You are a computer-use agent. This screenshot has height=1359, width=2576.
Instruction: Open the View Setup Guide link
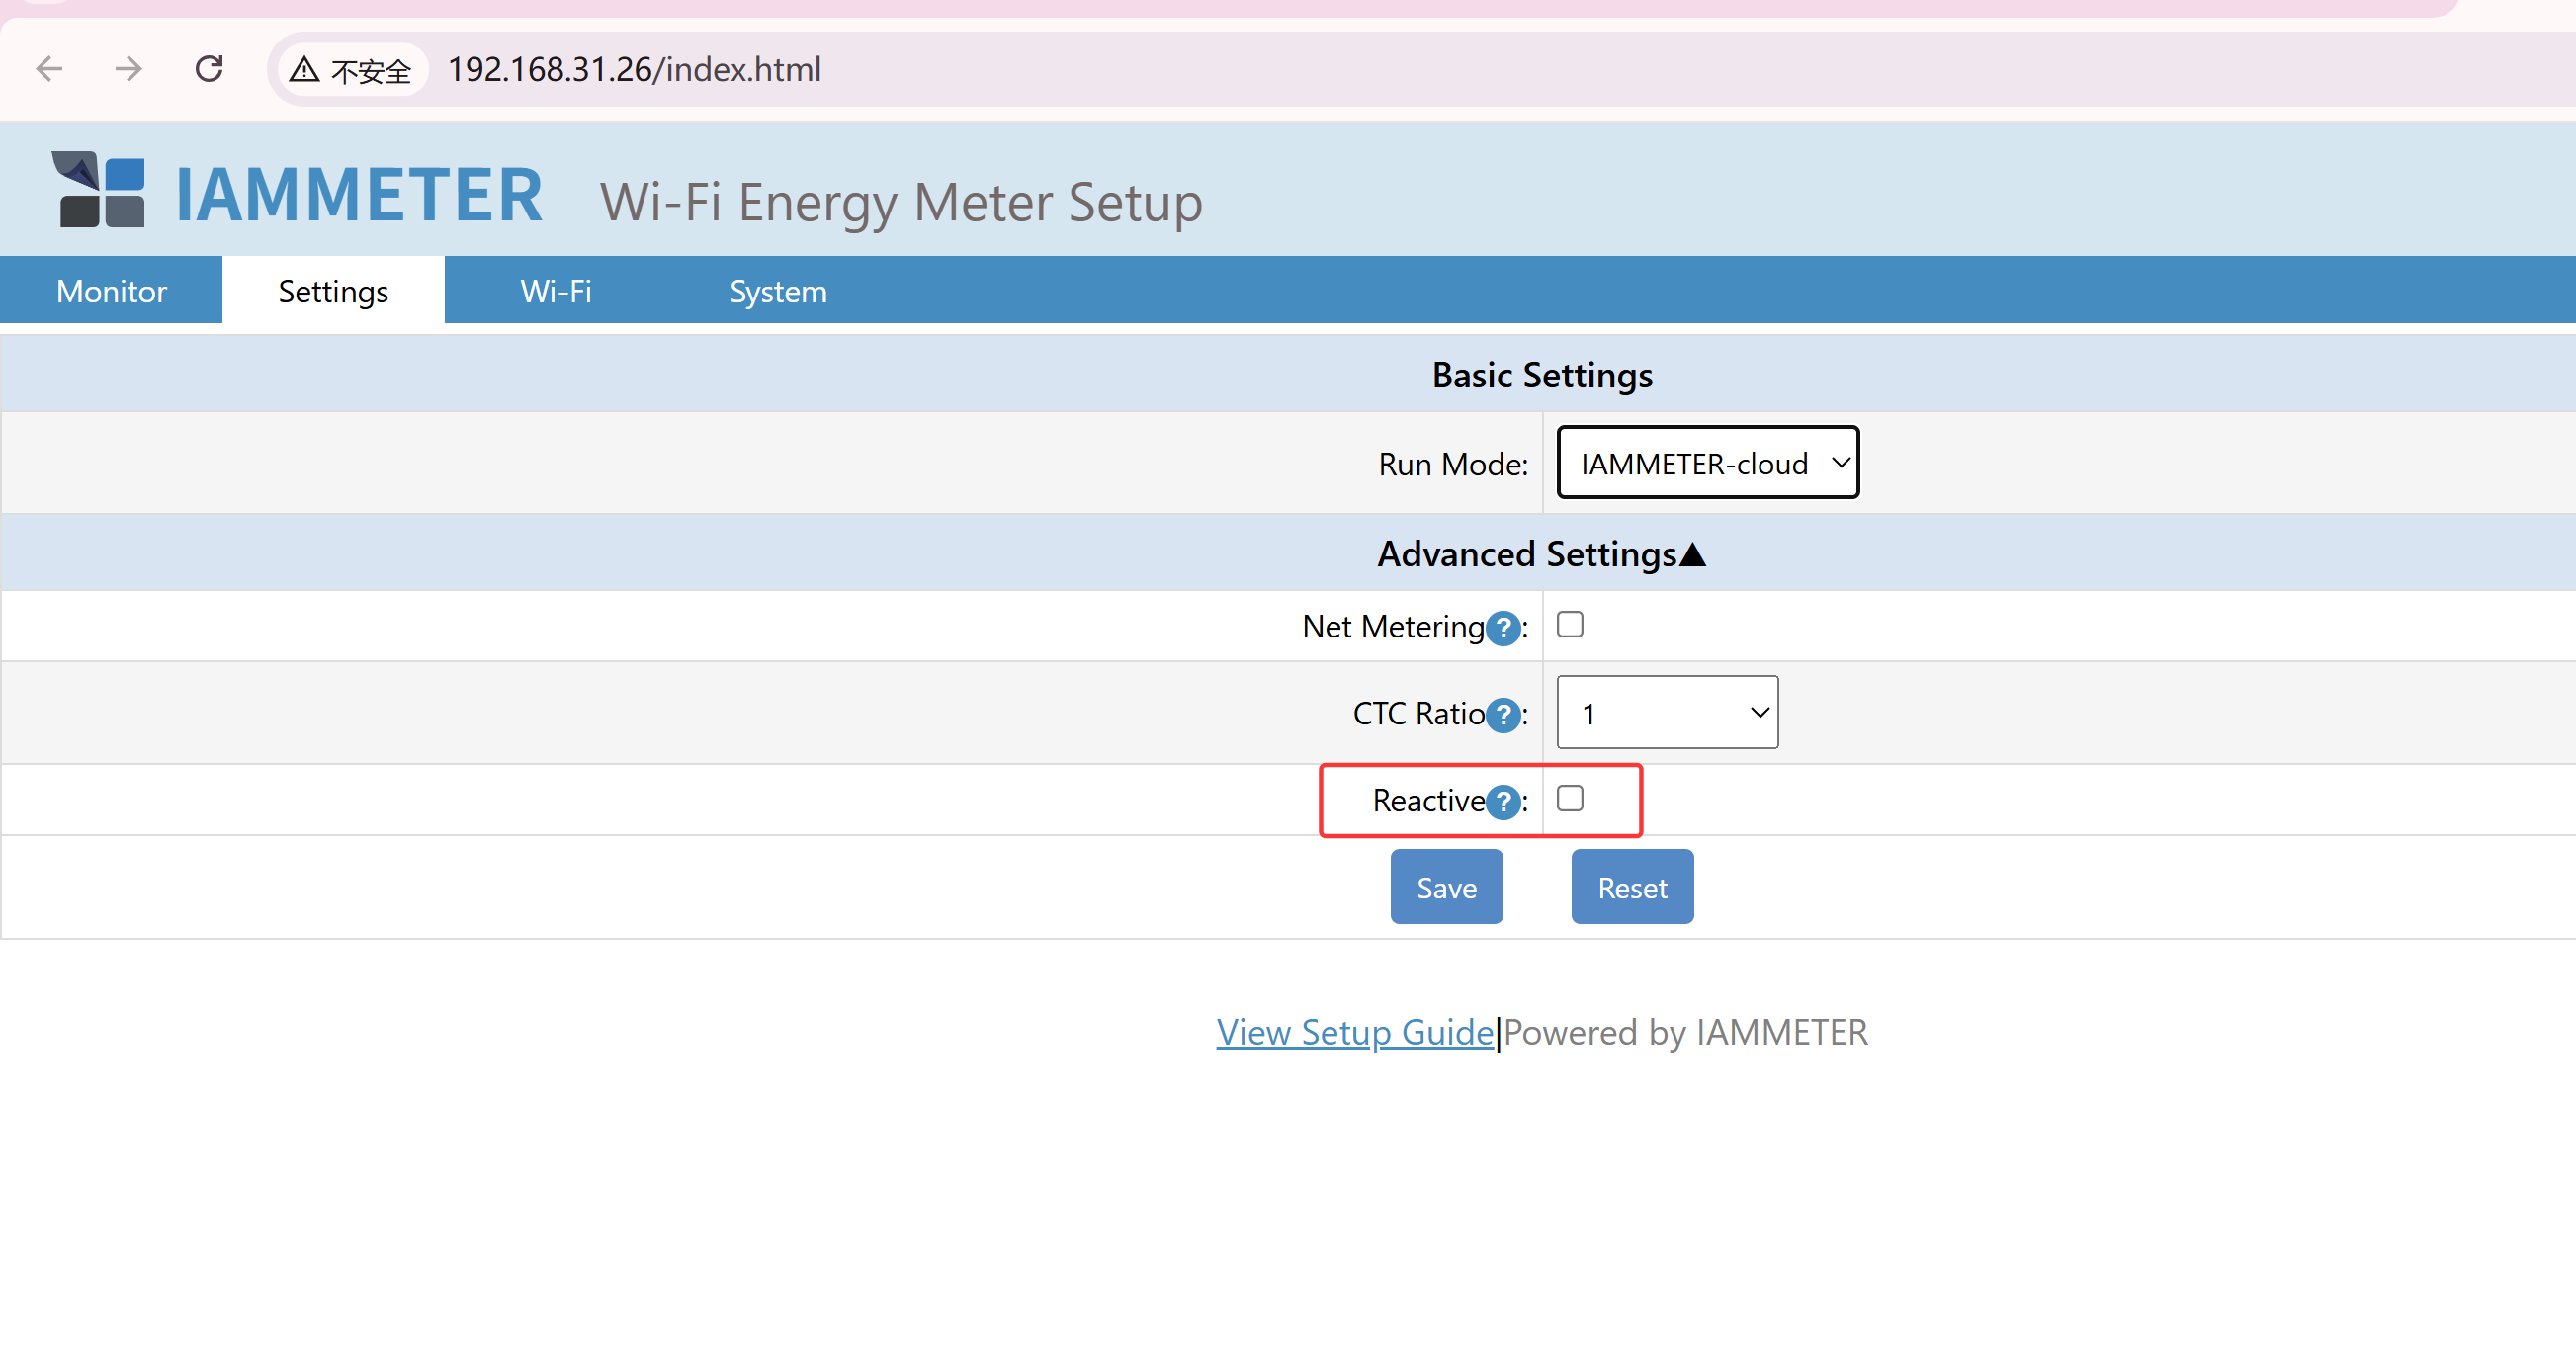pos(1354,1032)
